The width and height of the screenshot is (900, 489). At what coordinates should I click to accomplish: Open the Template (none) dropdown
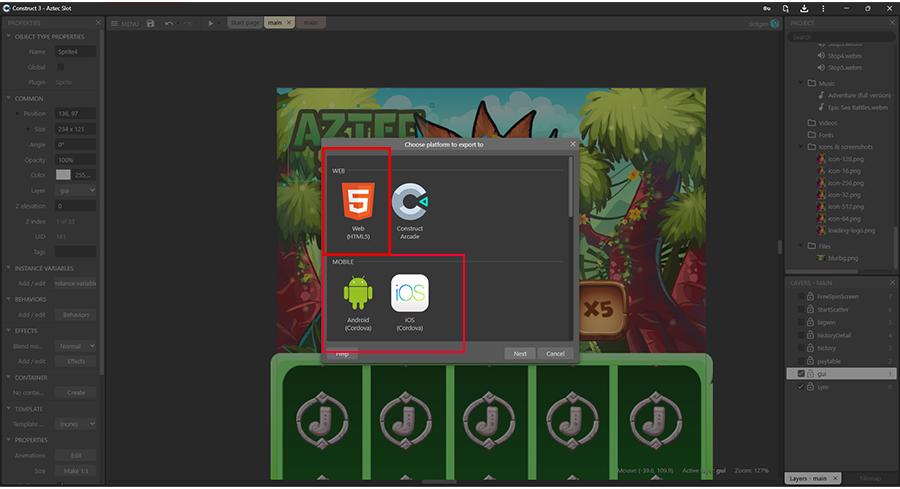tap(76, 424)
